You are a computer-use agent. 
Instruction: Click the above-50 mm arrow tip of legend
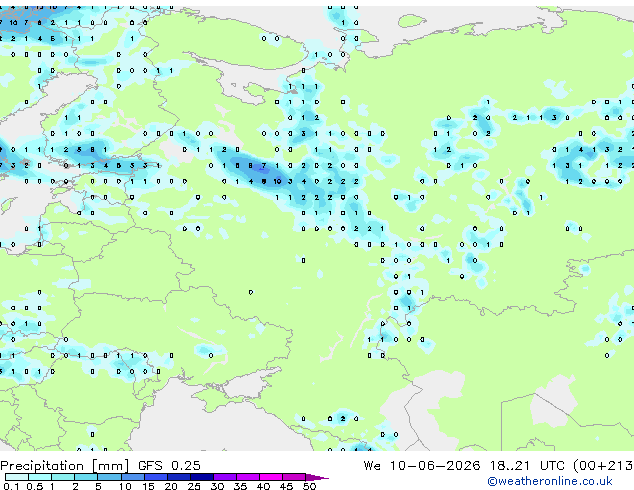click(317, 478)
